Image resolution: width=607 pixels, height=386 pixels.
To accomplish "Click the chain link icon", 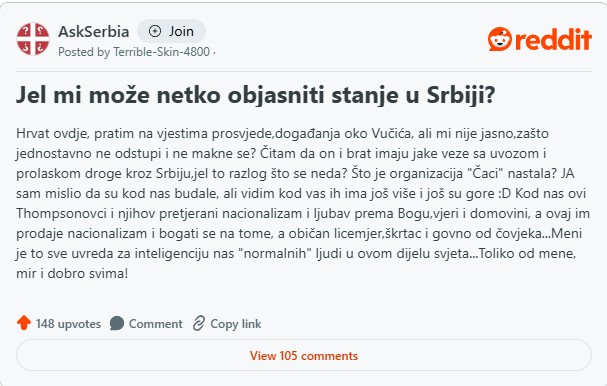I will 199,323.
